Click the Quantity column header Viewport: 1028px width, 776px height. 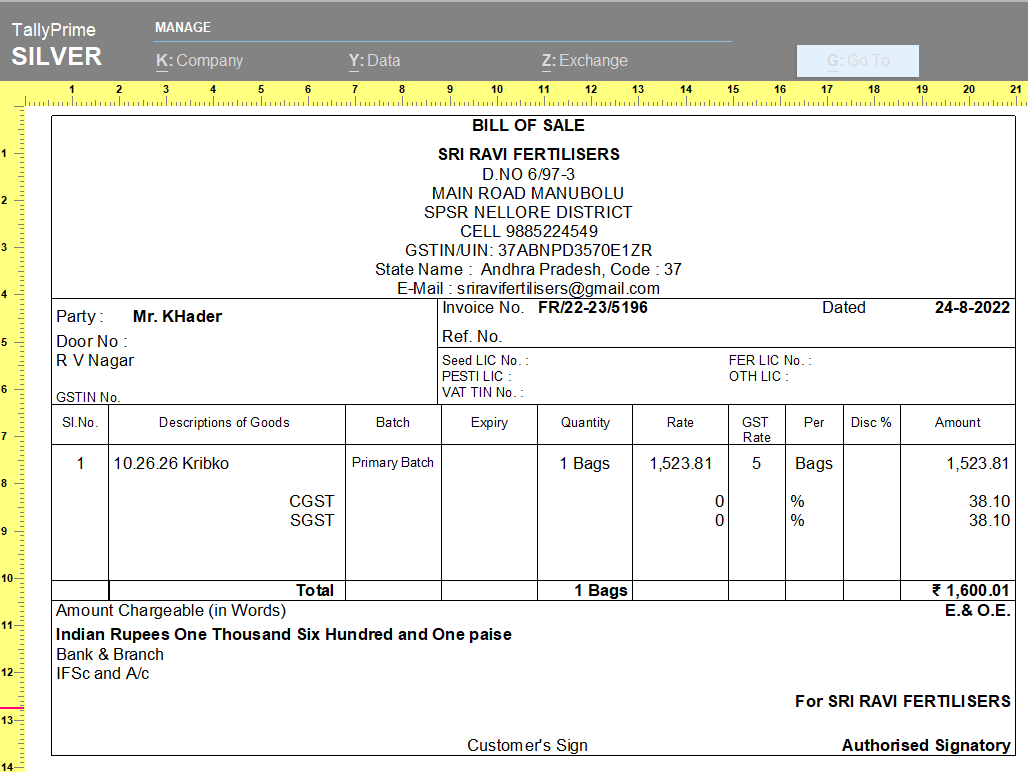pos(585,423)
